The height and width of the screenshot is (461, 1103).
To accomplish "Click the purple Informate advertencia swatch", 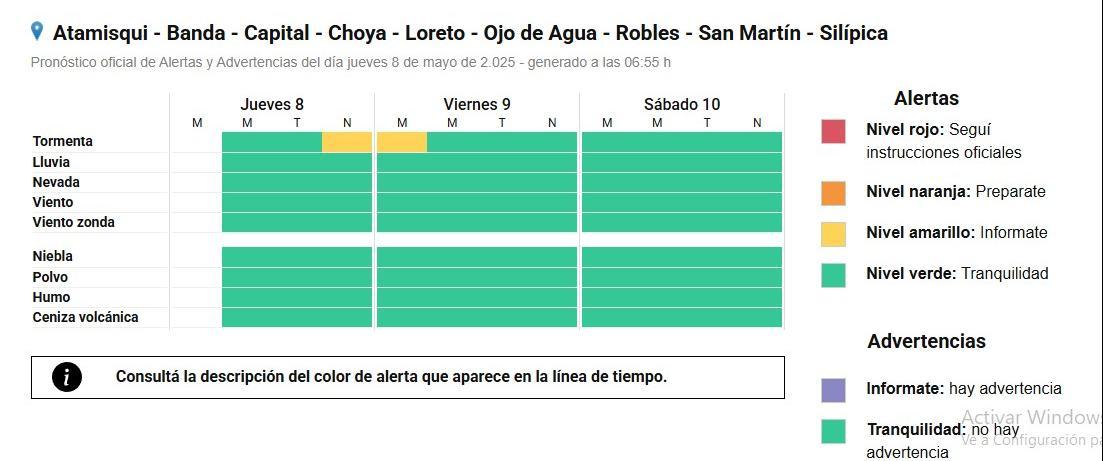I will 833,390.
